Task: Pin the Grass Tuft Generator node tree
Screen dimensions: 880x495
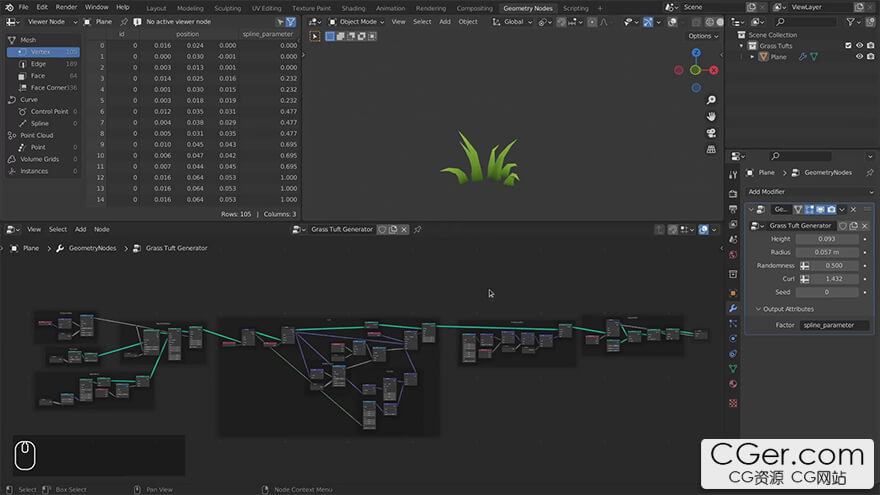Action: 418,229
